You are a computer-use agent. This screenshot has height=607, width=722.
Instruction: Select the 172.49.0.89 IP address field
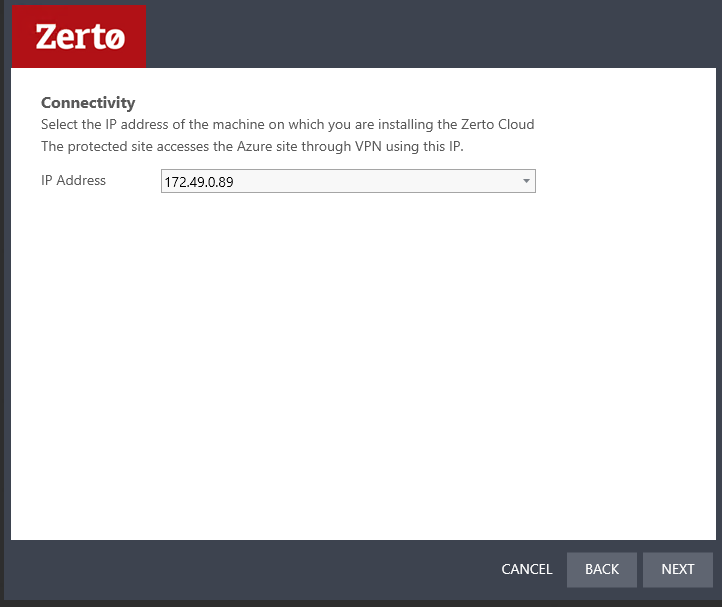[348, 181]
